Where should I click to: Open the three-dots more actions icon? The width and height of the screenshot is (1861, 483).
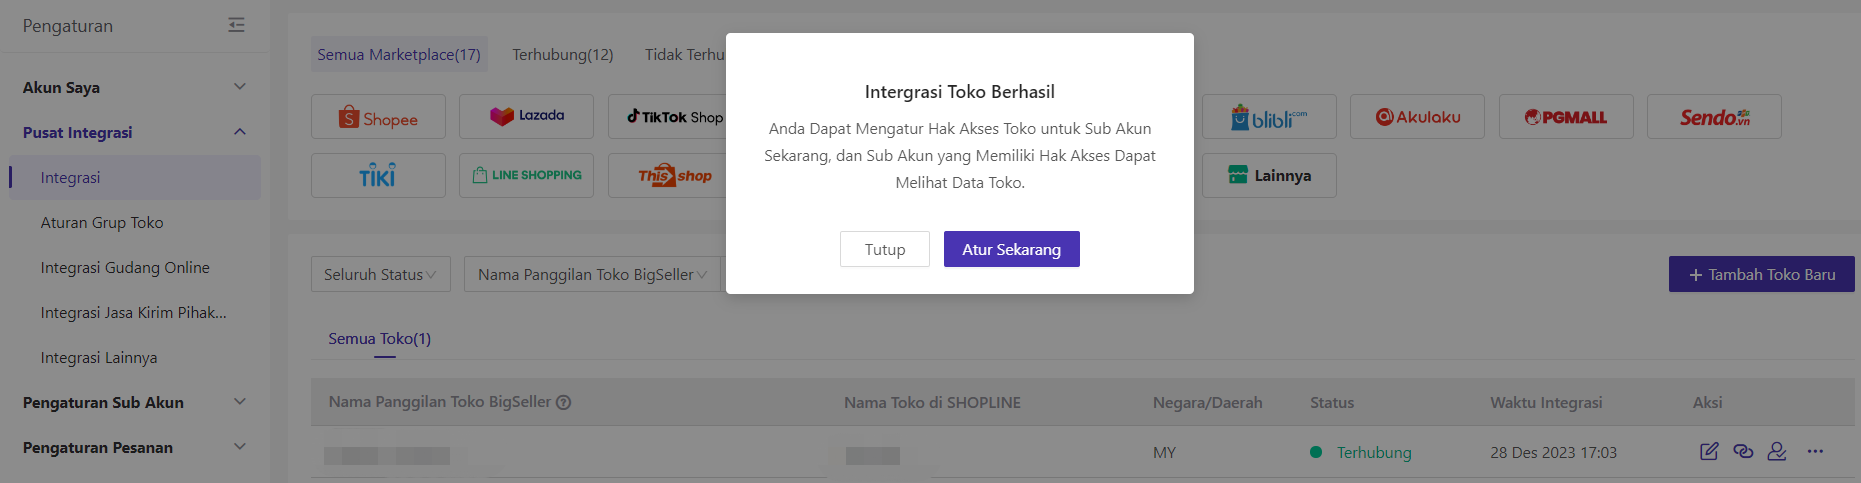[x=1815, y=451]
